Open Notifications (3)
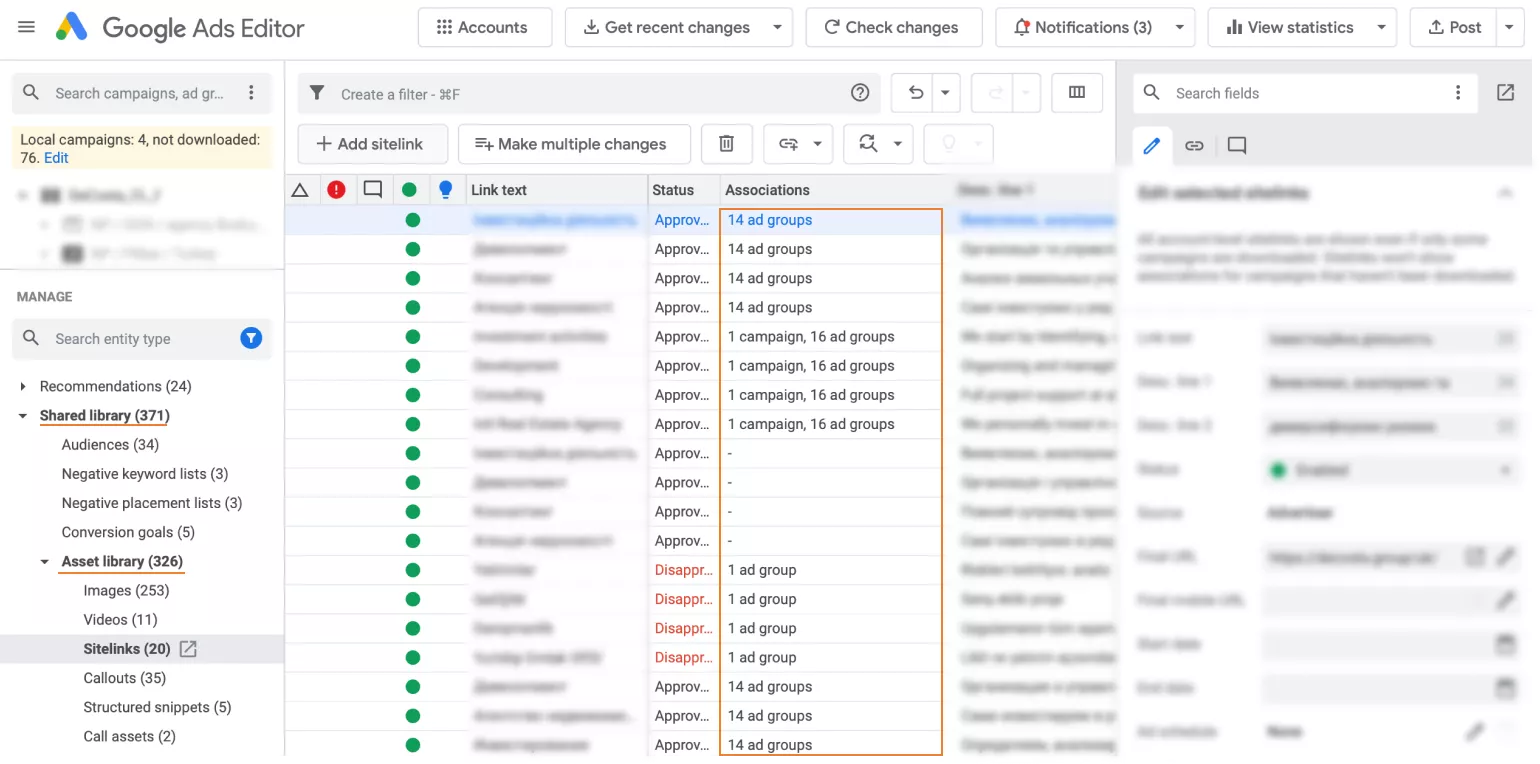 point(1083,27)
